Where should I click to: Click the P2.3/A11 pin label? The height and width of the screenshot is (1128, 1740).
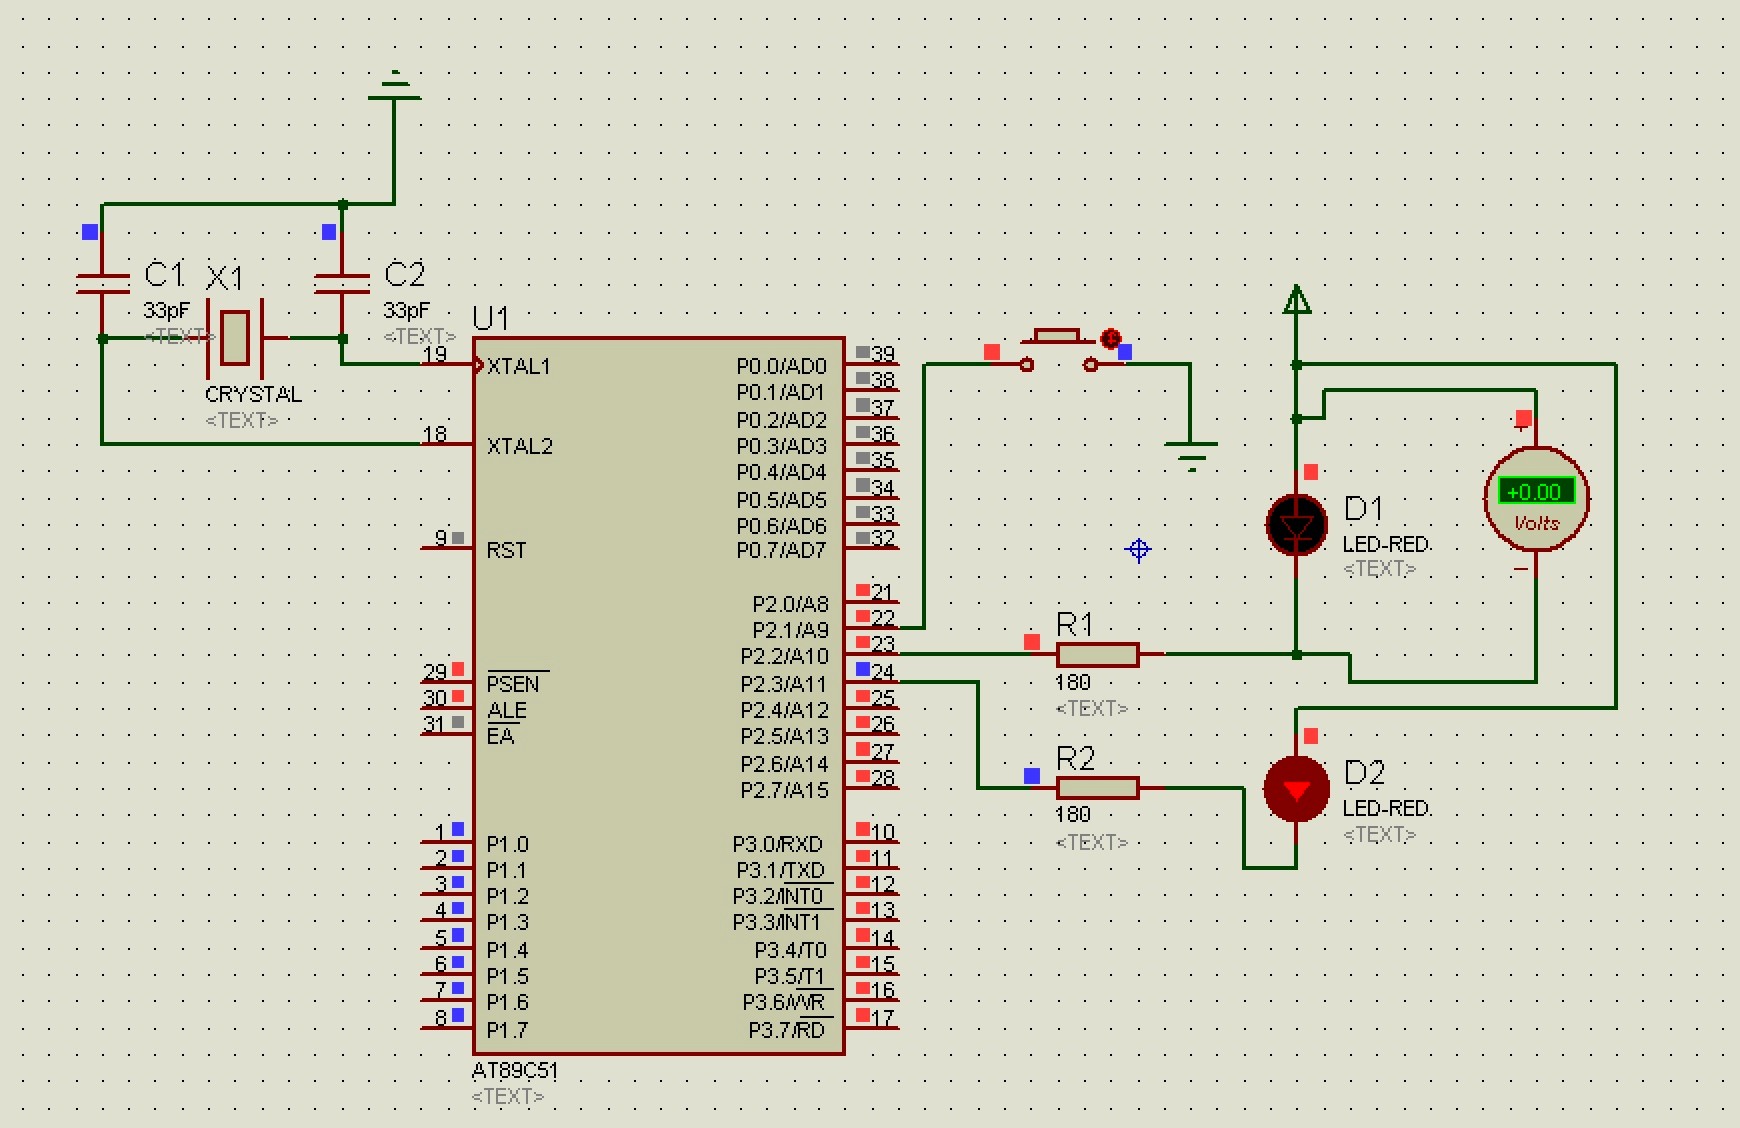784,684
